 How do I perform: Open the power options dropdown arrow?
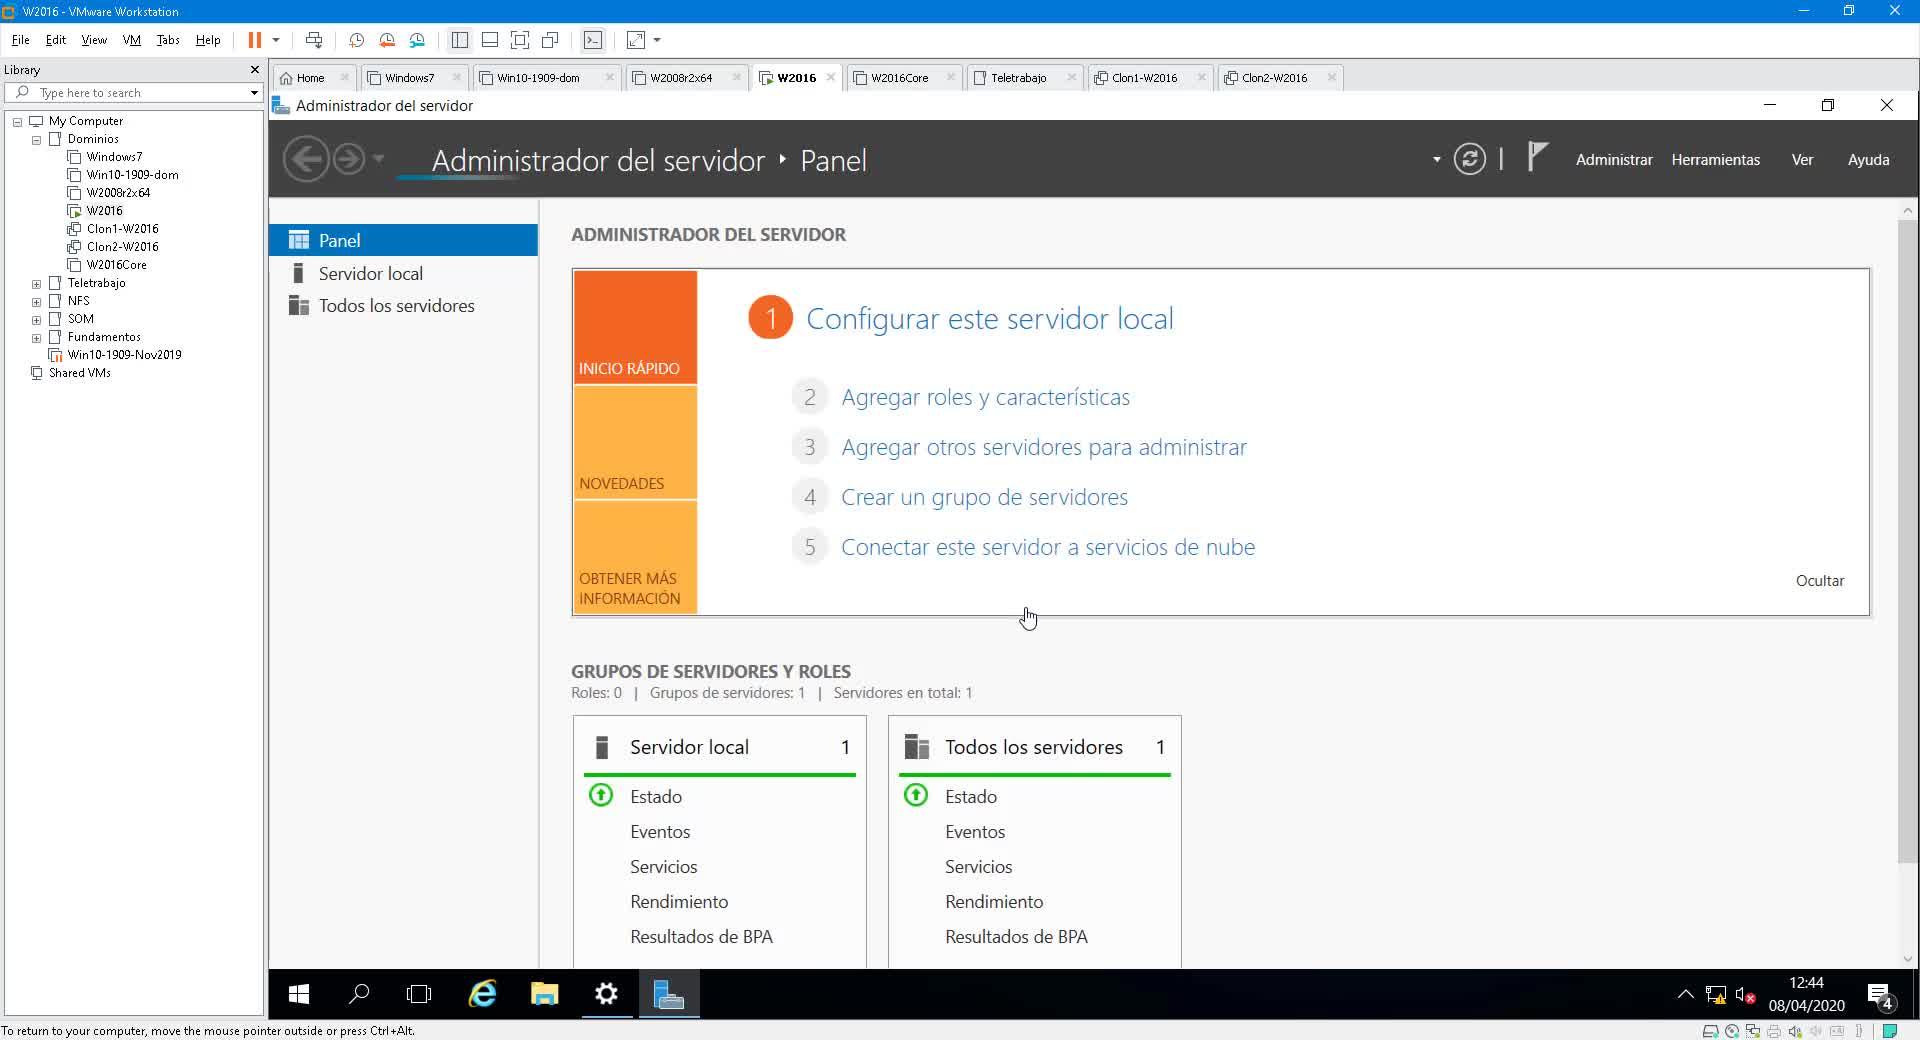point(276,40)
